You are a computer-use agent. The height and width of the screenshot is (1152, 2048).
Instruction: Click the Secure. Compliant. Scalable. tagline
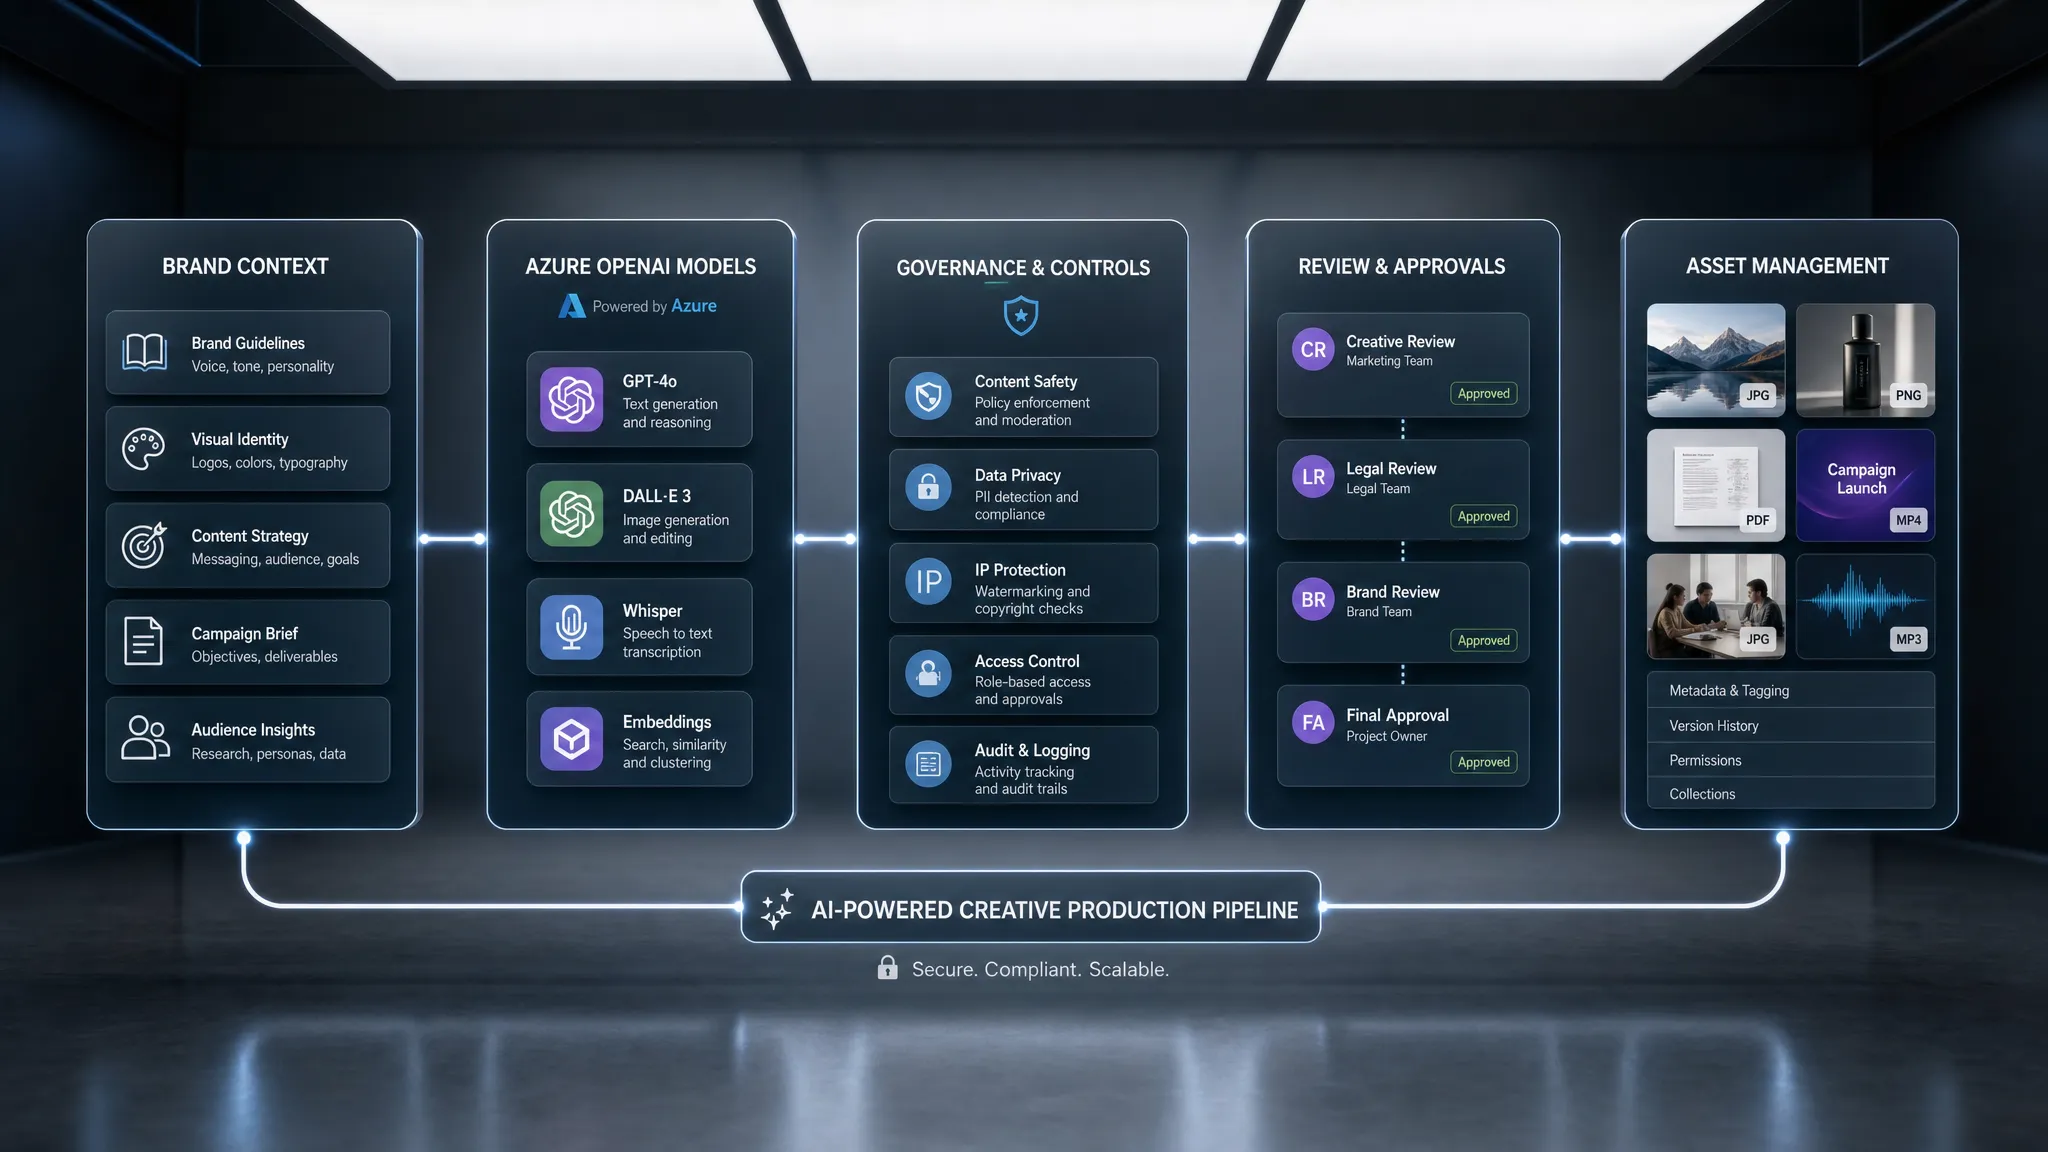point(1040,969)
